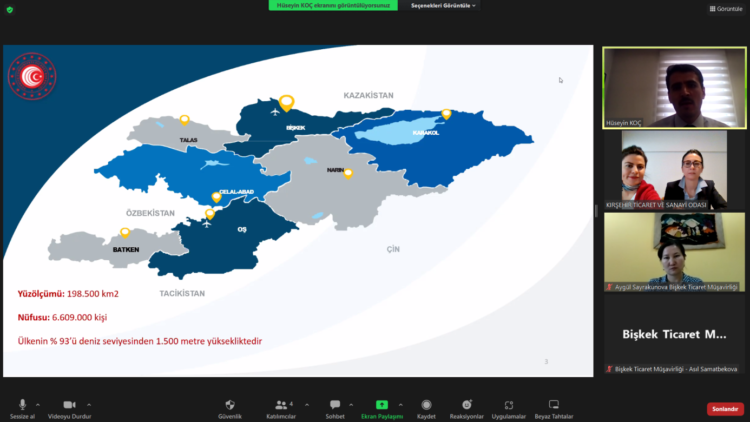Change layout with Görüntüle button
The height and width of the screenshot is (422, 750).
[726, 9]
